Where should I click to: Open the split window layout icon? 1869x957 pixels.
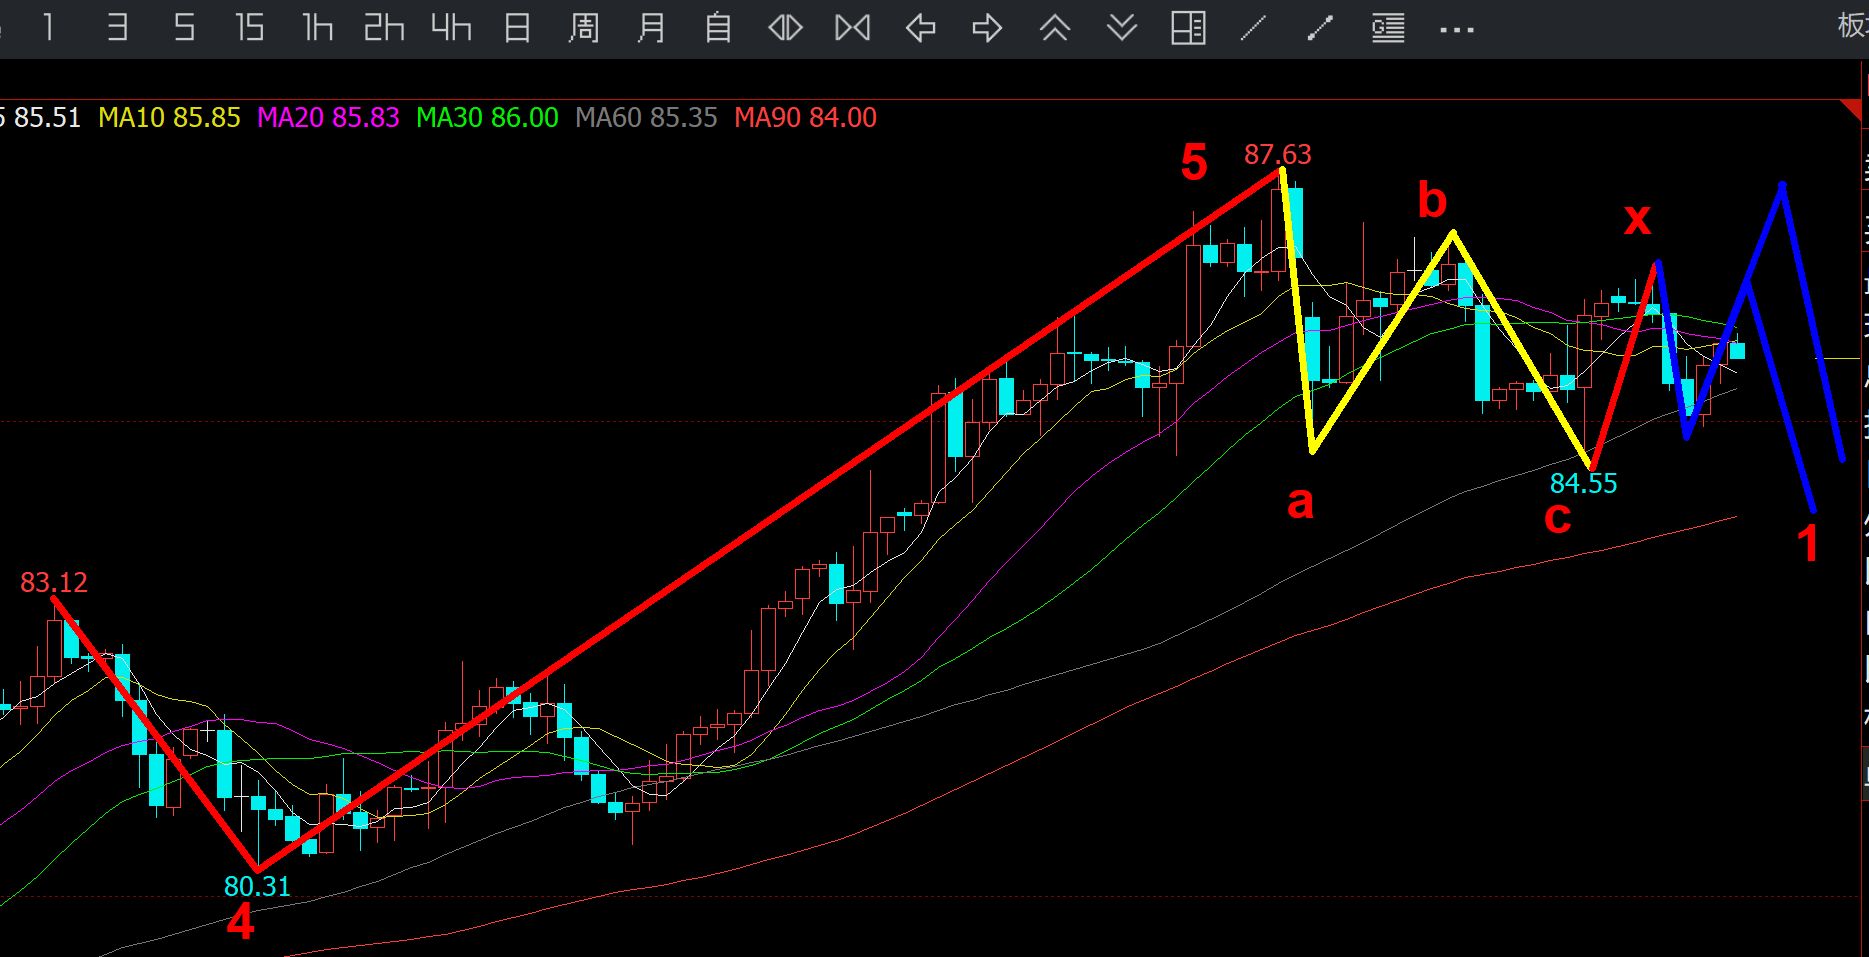pyautogui.click(x=1188, y=28)
